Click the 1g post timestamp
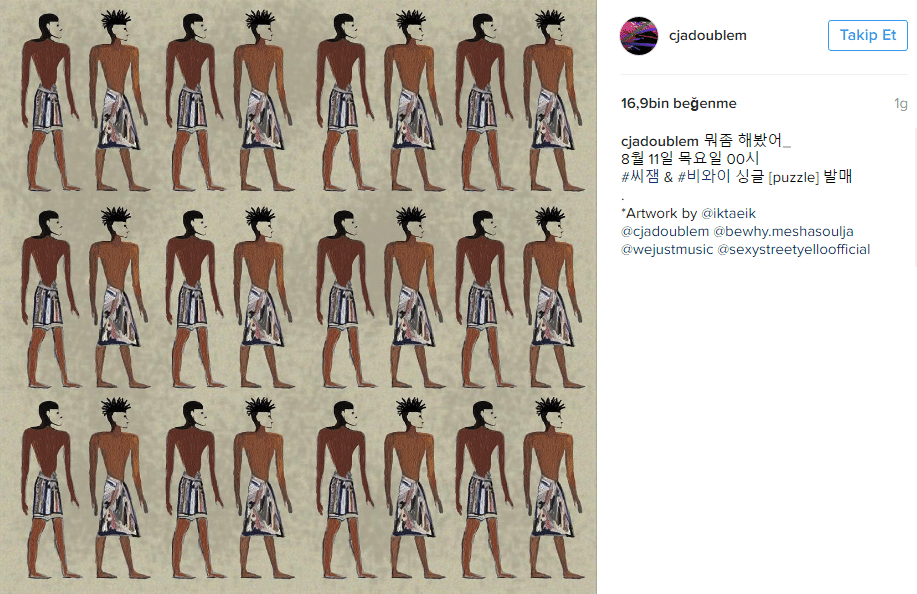 pos(901,103)
